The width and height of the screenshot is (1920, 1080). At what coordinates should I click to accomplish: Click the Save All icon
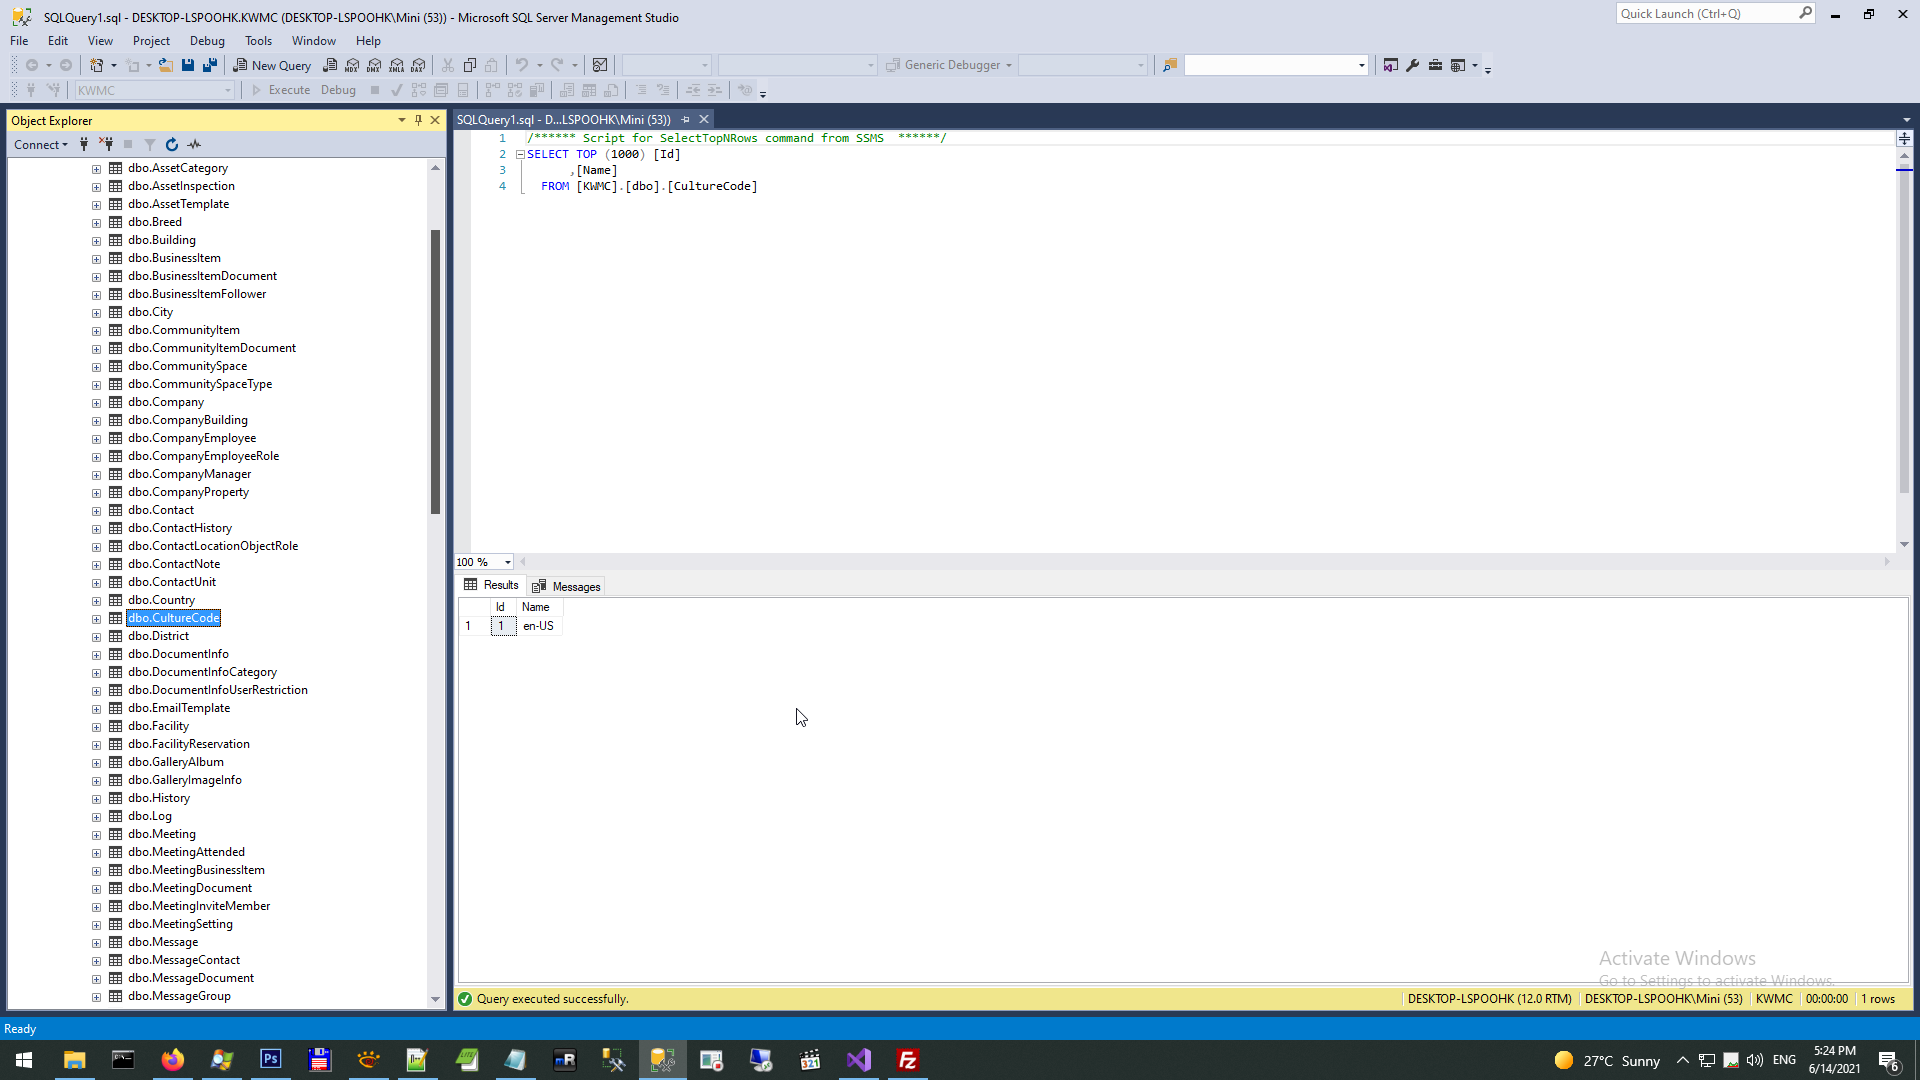point(210,65)
